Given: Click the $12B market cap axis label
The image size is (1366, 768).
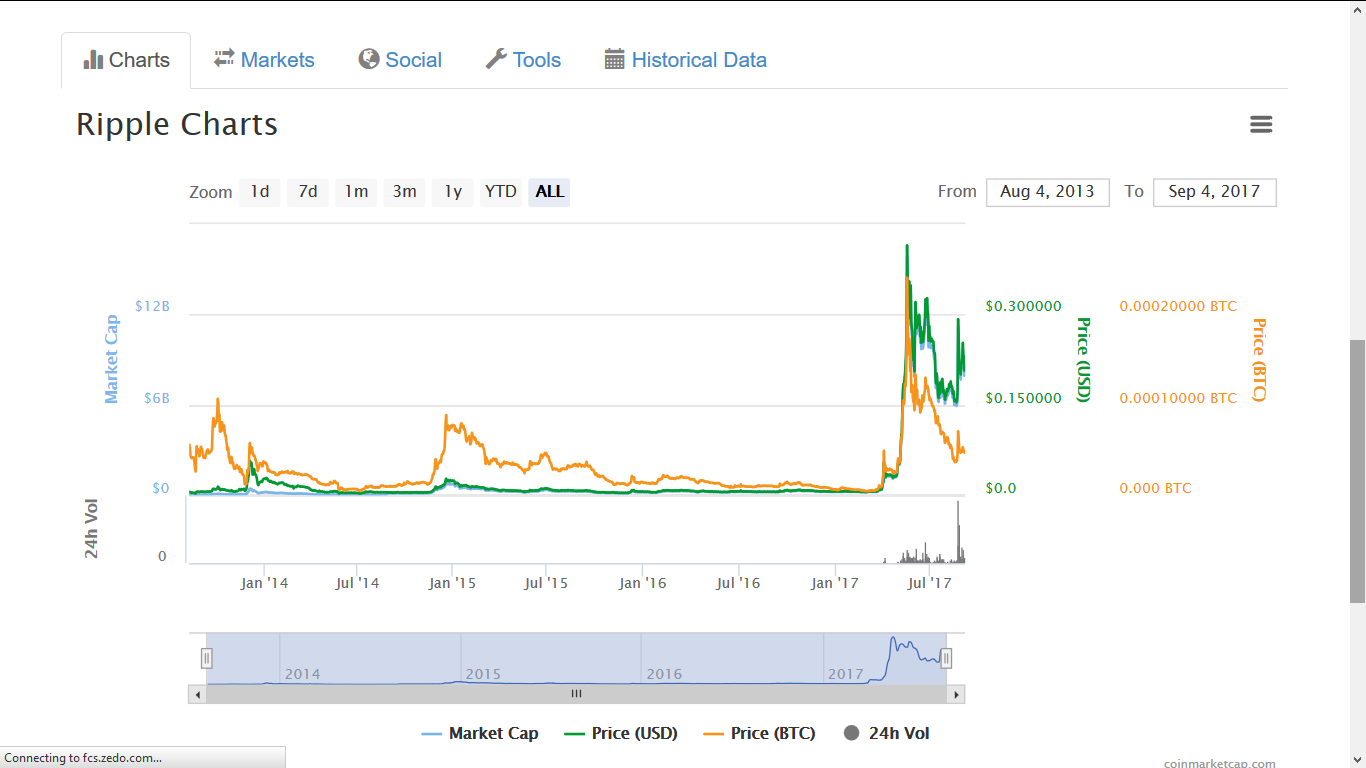Looking at the screenshot, I should point(152,306).
